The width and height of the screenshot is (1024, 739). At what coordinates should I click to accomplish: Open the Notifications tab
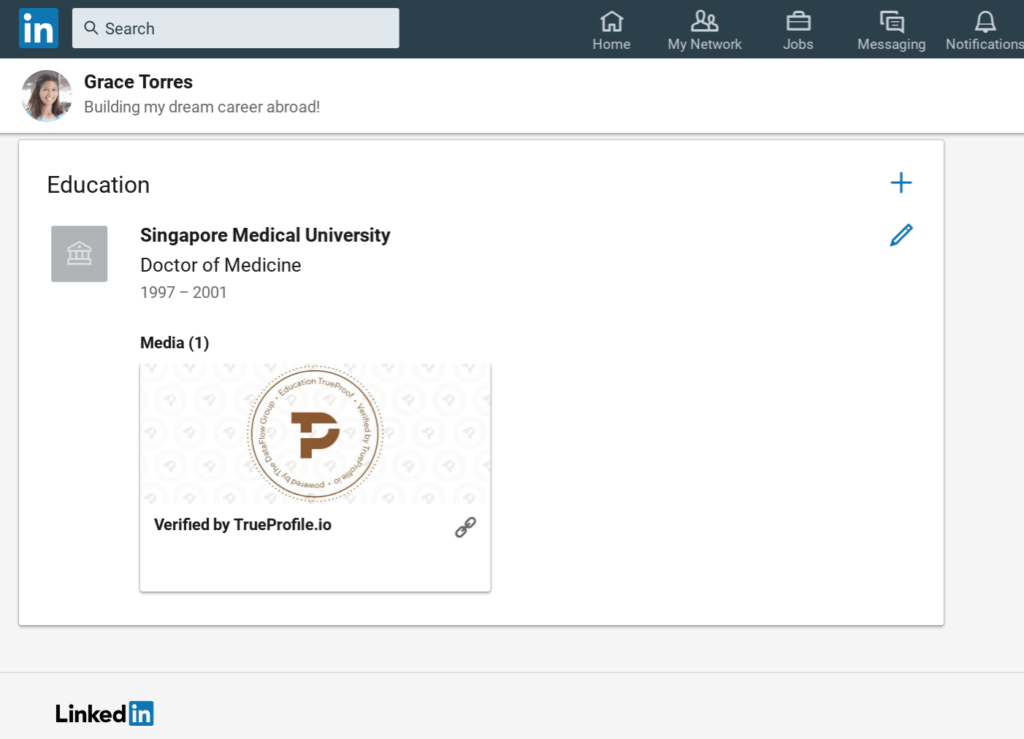(x=985, y=31)
